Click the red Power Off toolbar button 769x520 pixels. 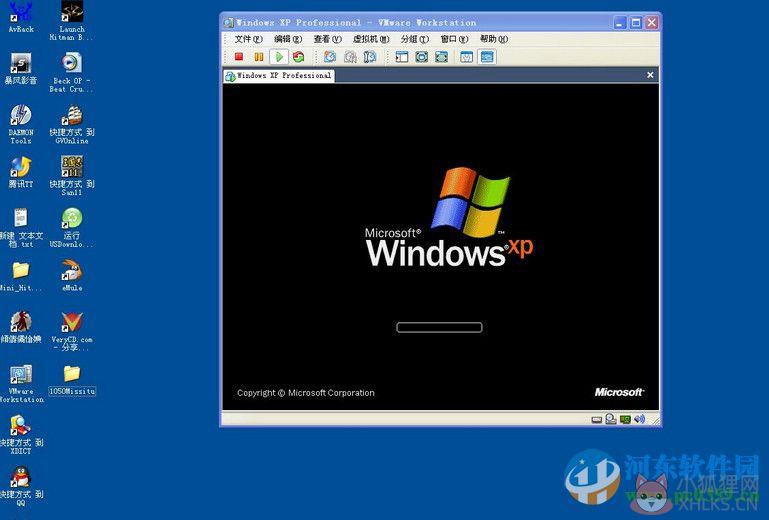click(x=239, y=57)
